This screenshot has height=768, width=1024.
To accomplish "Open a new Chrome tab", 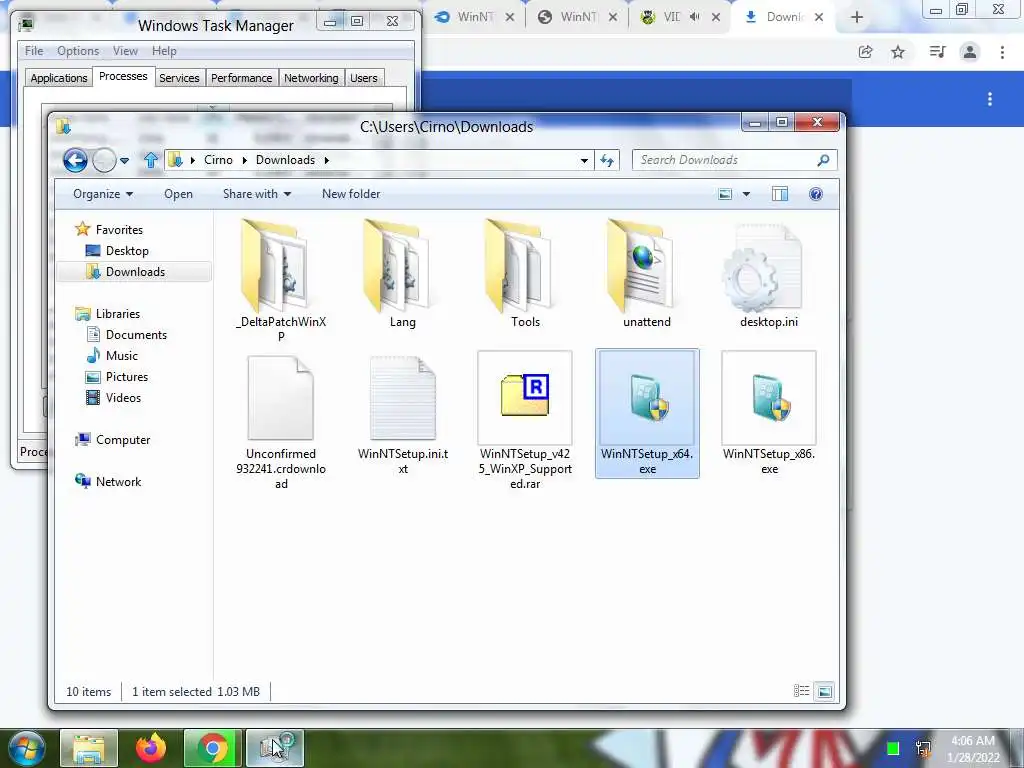I will [x=857, y=17].
